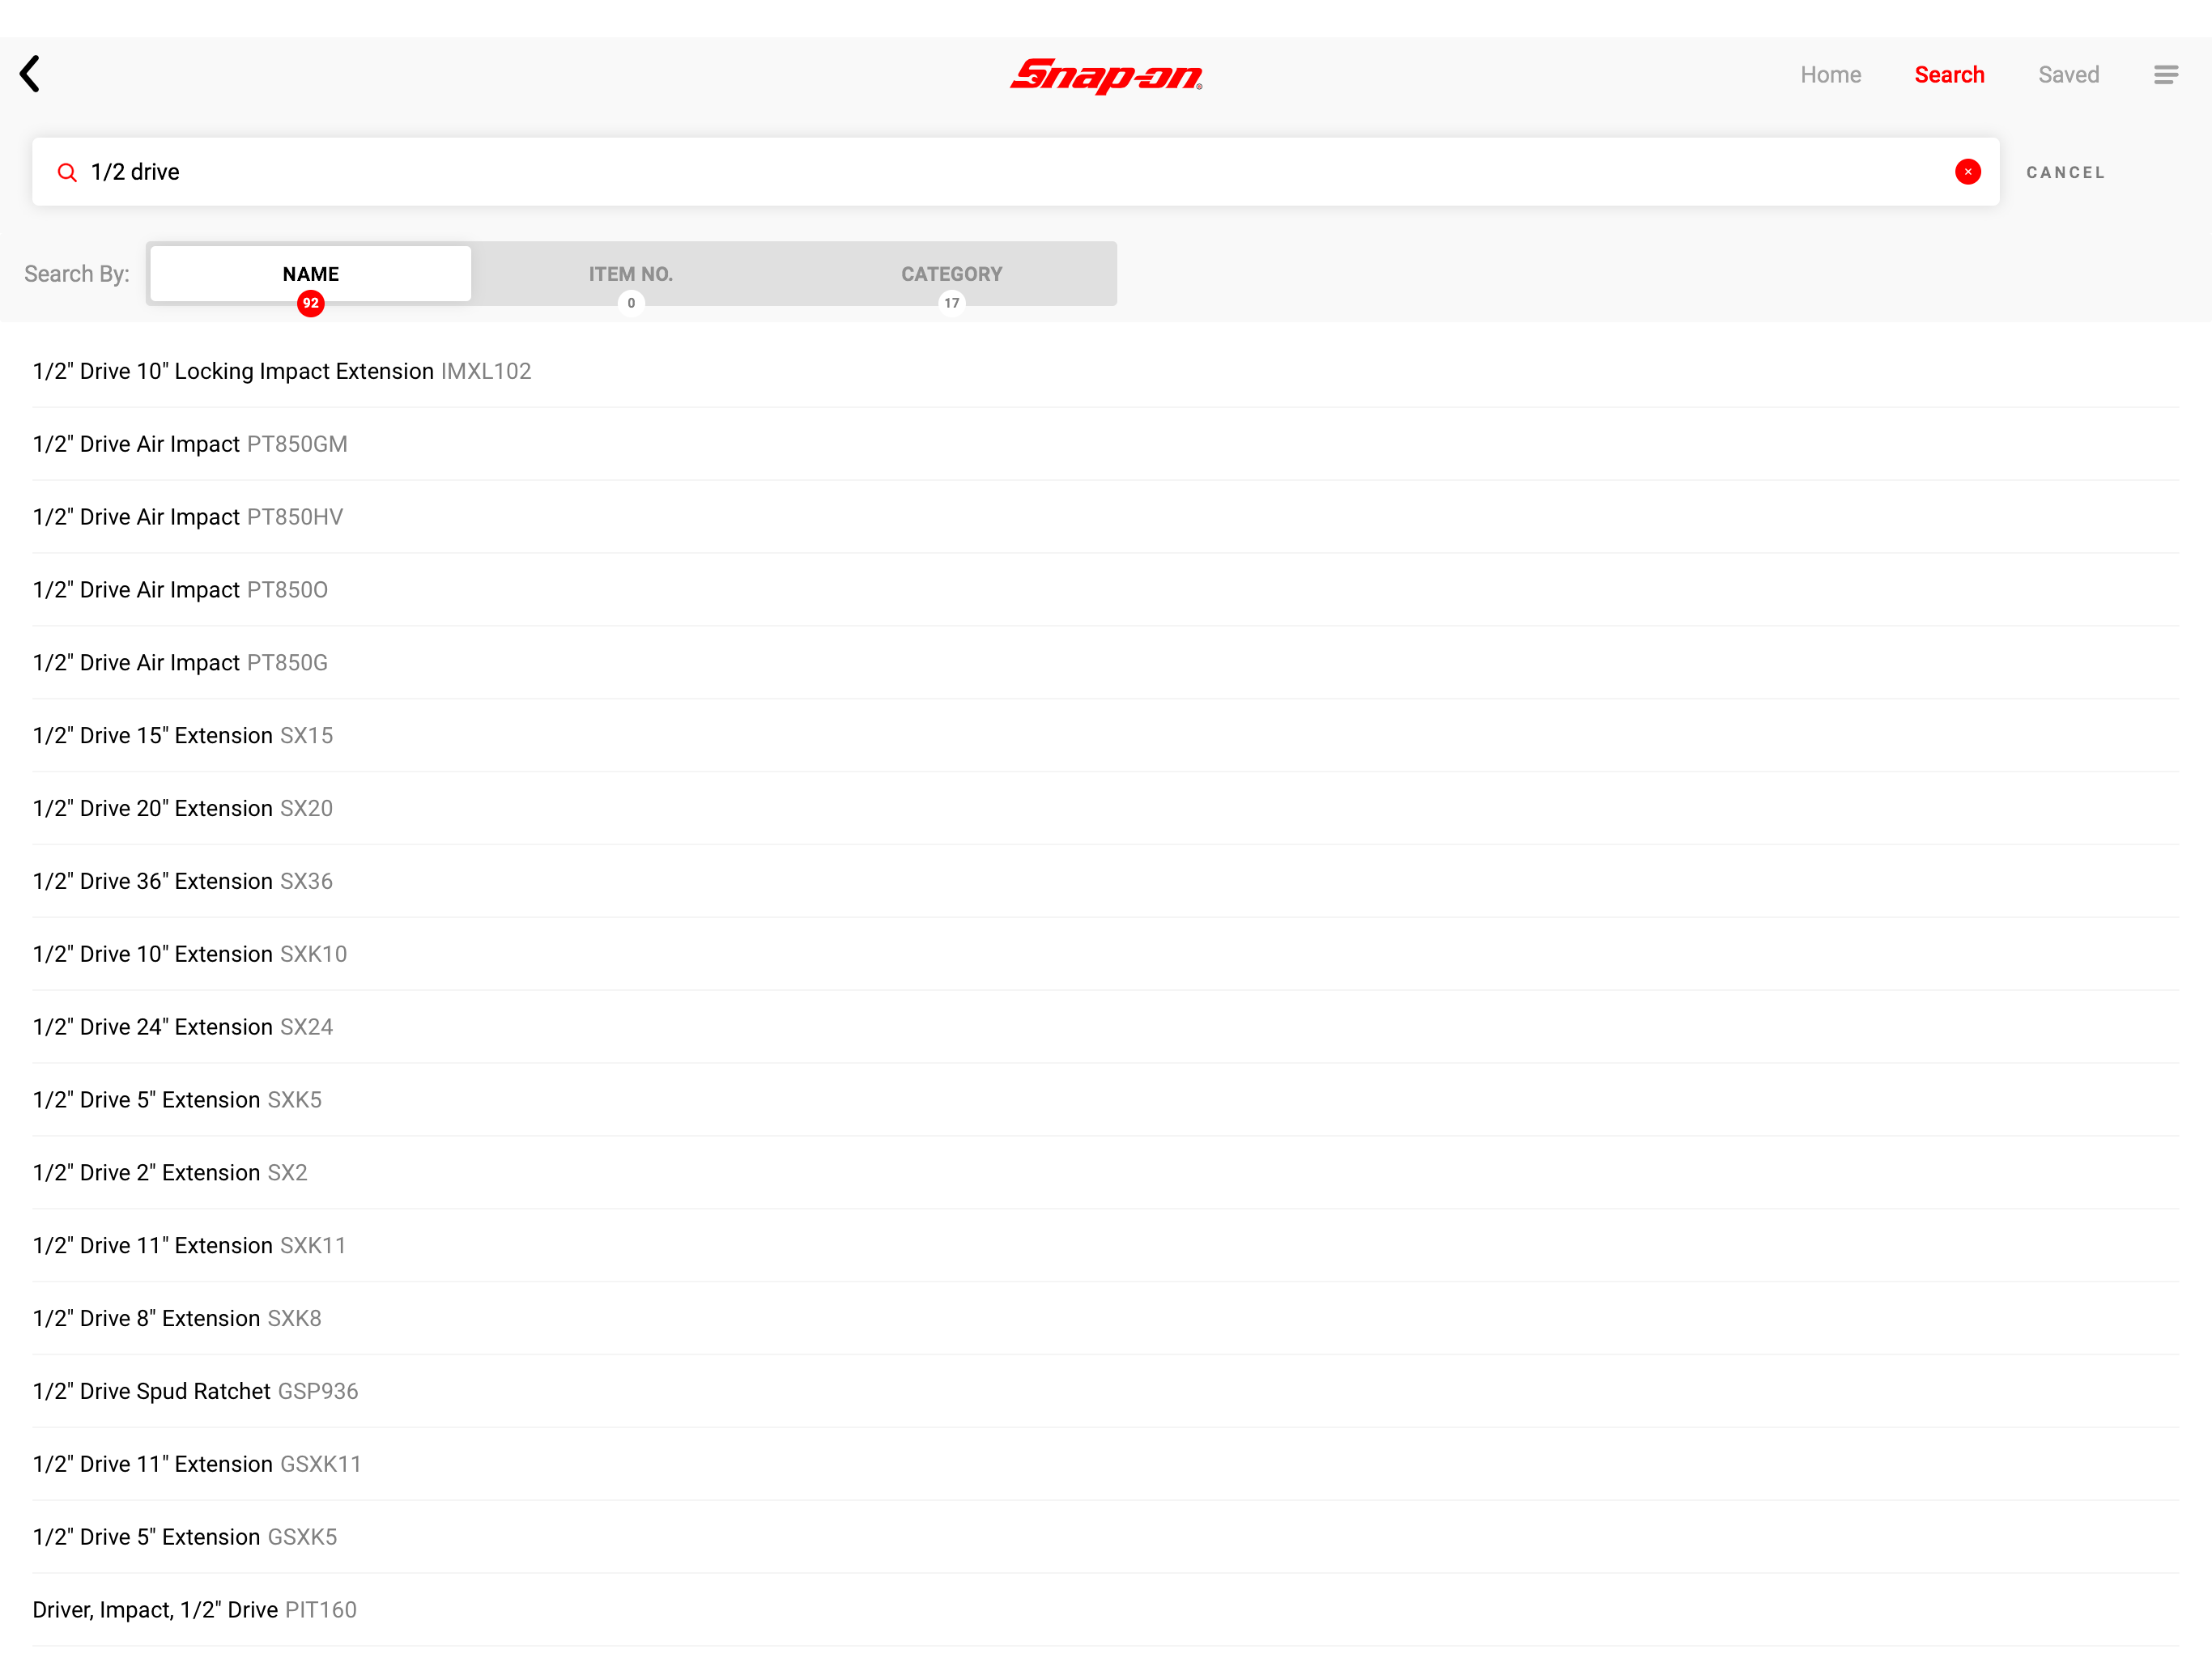Choose Driver, Impact PIT160 result
The image size is (2212, 1658).
click(x=194, y=1610)
